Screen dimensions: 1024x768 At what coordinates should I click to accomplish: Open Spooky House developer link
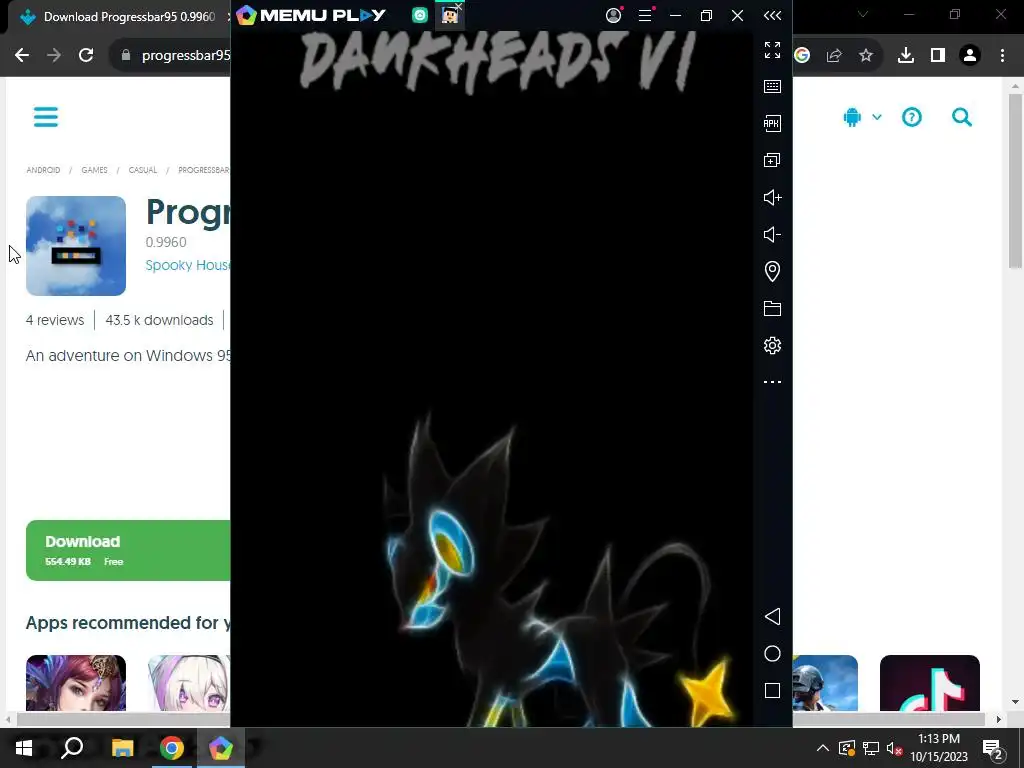point(187,265)
